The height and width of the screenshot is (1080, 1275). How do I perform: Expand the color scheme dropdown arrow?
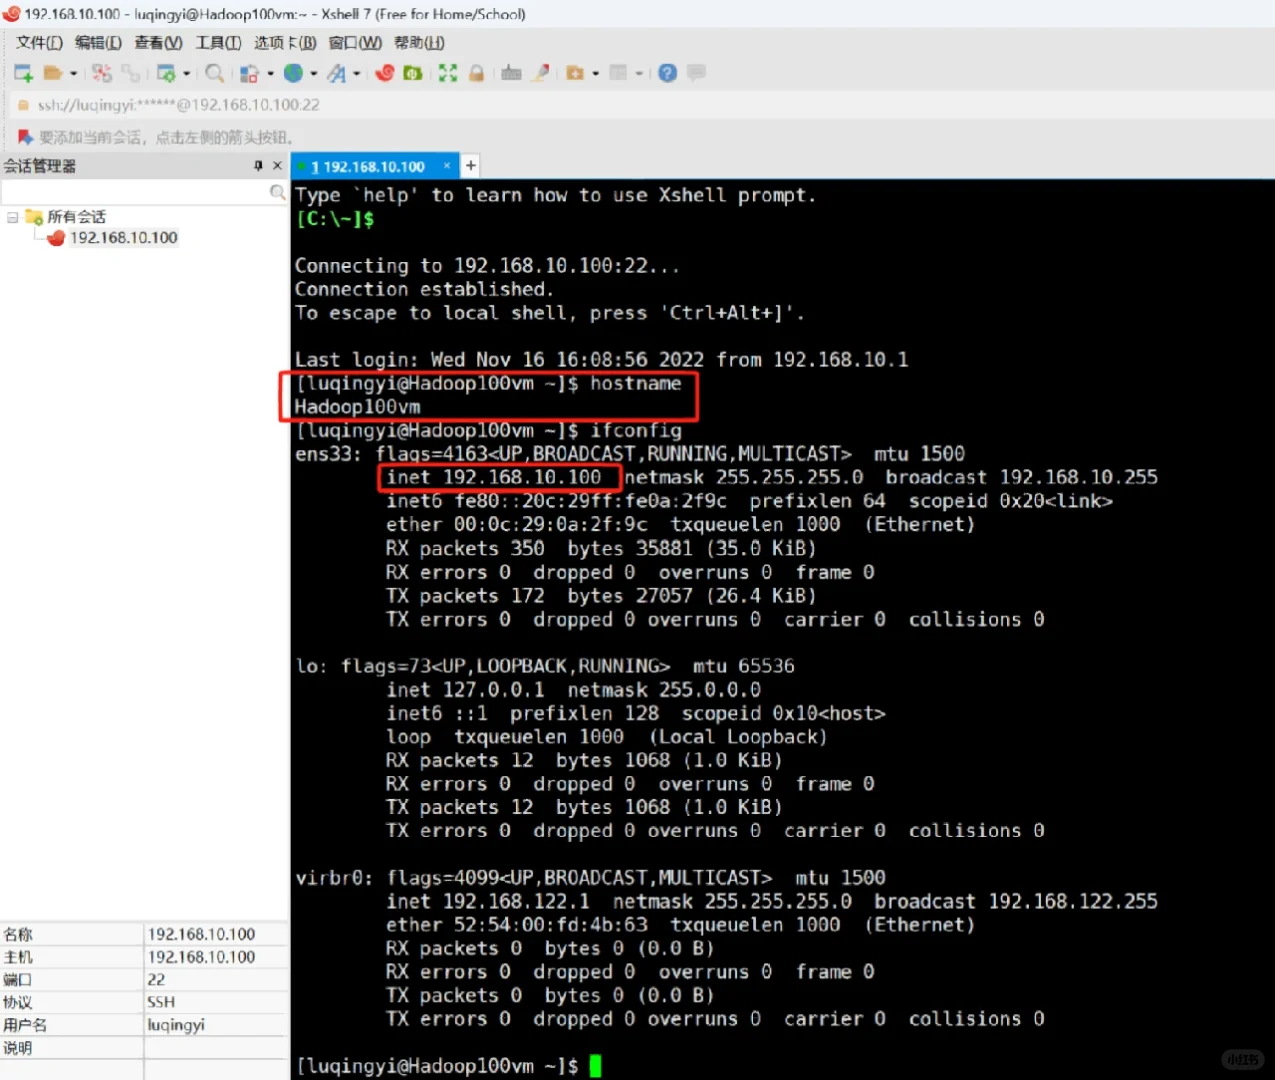[270, 73]
